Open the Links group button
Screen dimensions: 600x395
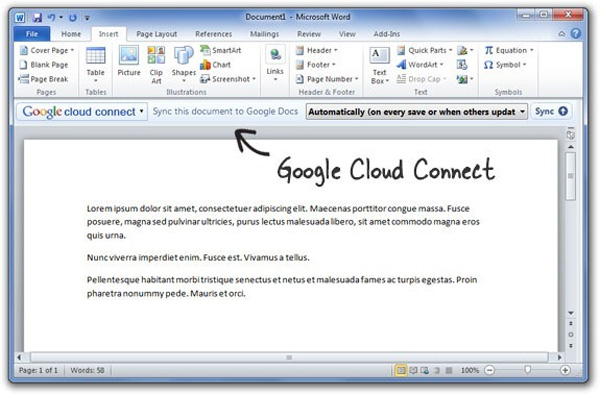click(x=275, y=64)
